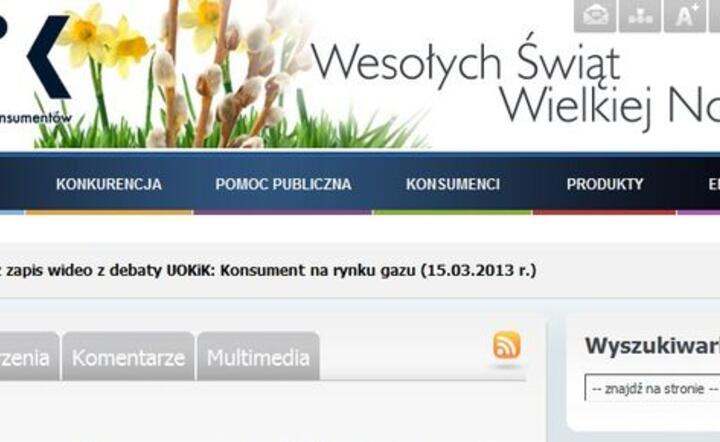The image size is (720, 442).
Task: Open the POMOC PUBLICZNA menu
Action: [x=283, y=185]
